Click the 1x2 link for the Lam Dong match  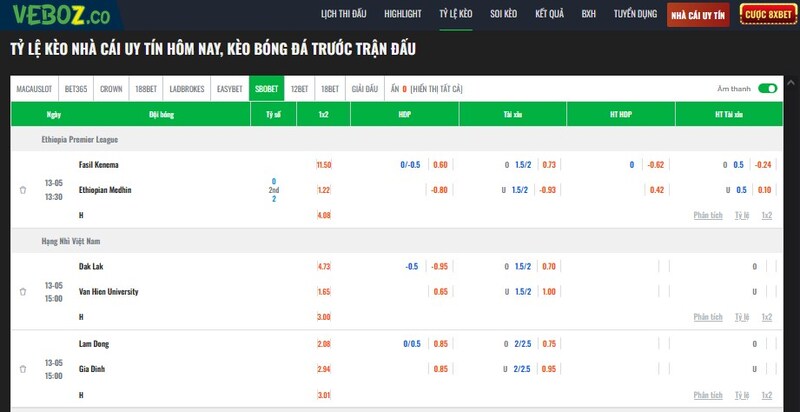pyautogui.click(x=766, y=395)
